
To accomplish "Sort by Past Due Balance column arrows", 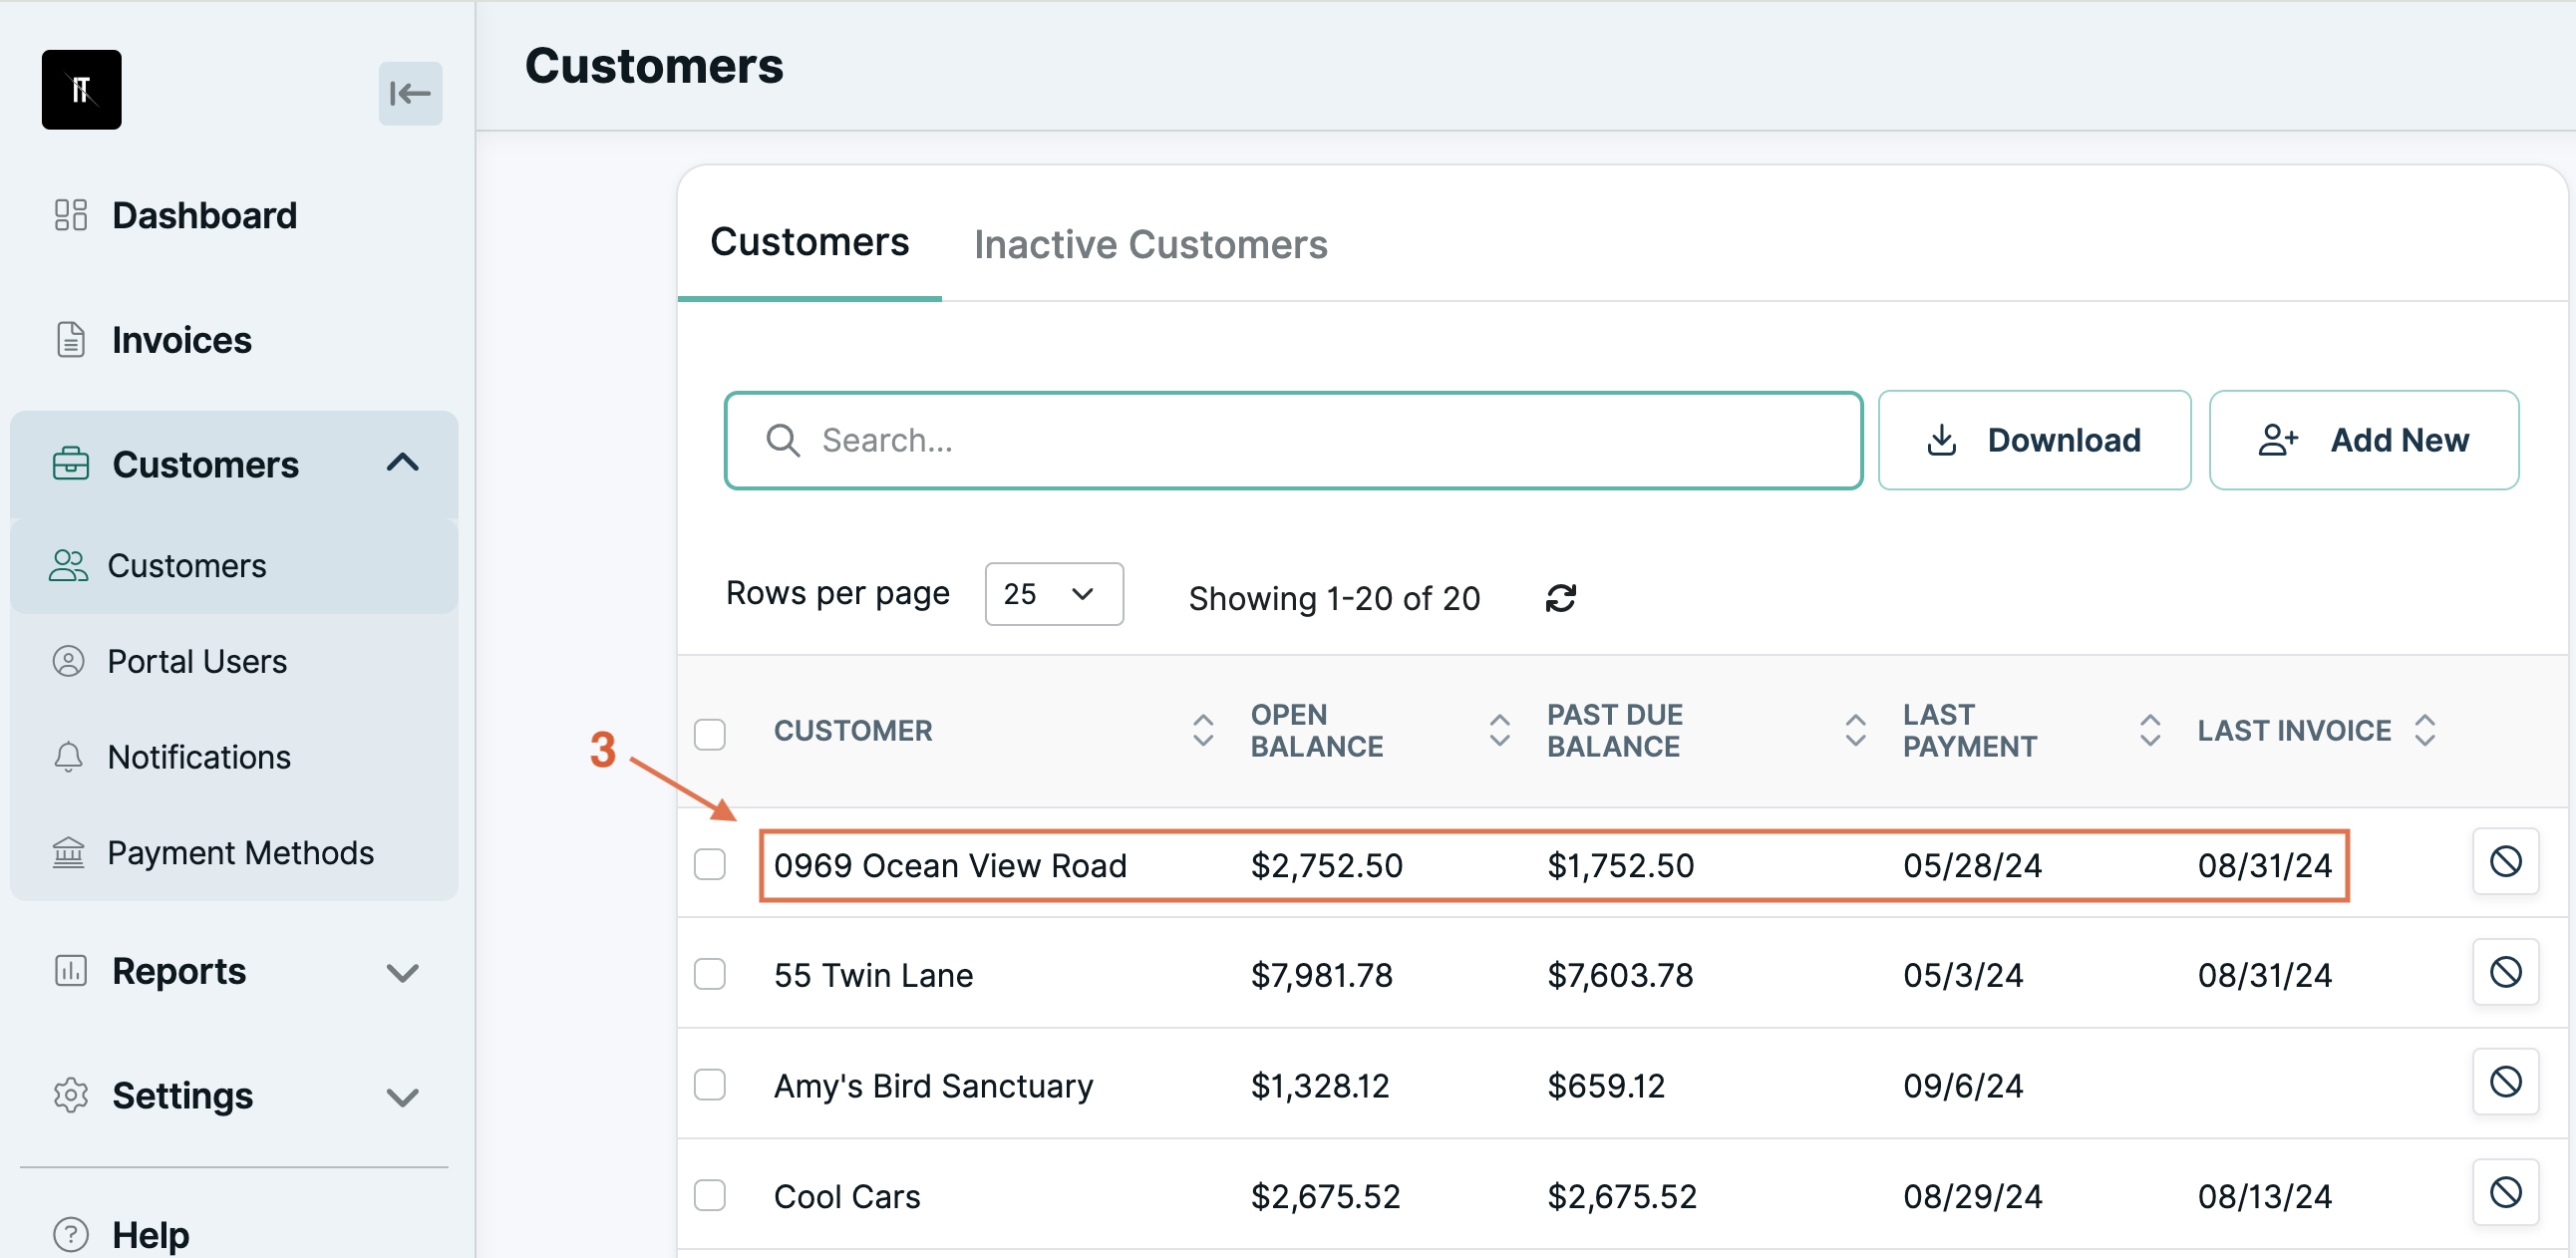I will 1855,731.
